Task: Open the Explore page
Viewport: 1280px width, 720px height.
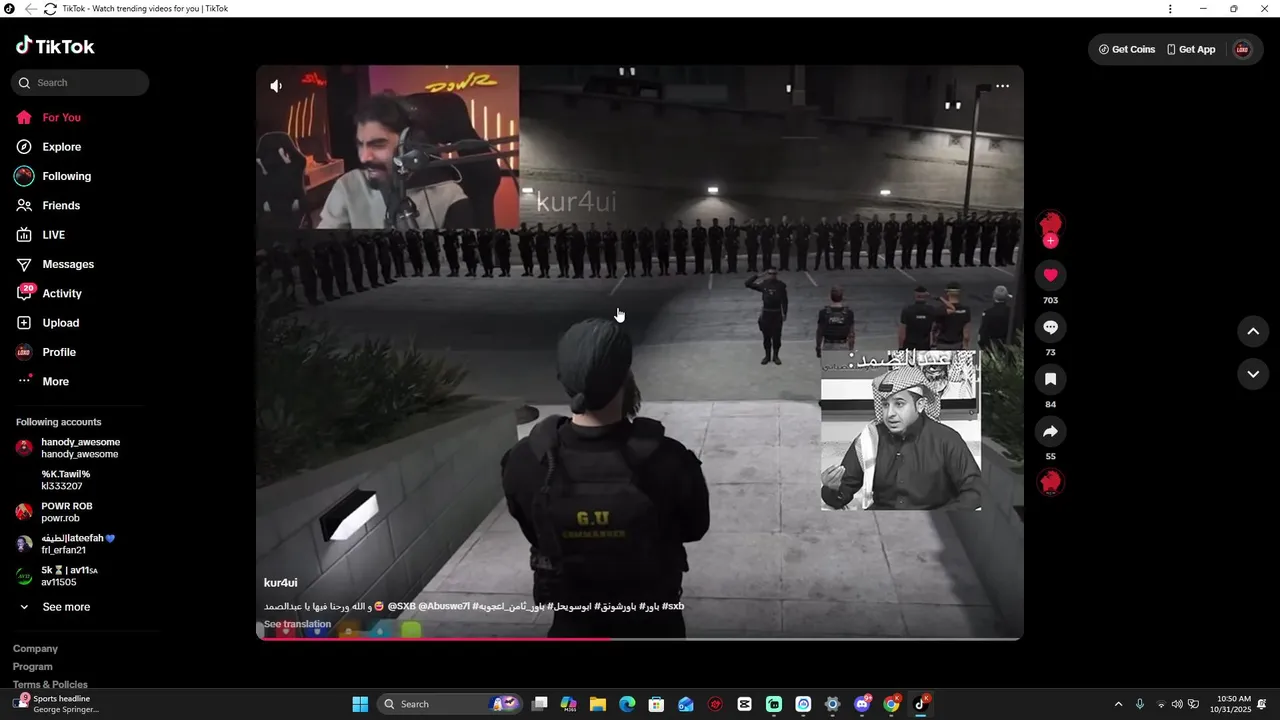Action: coord(62,147)
